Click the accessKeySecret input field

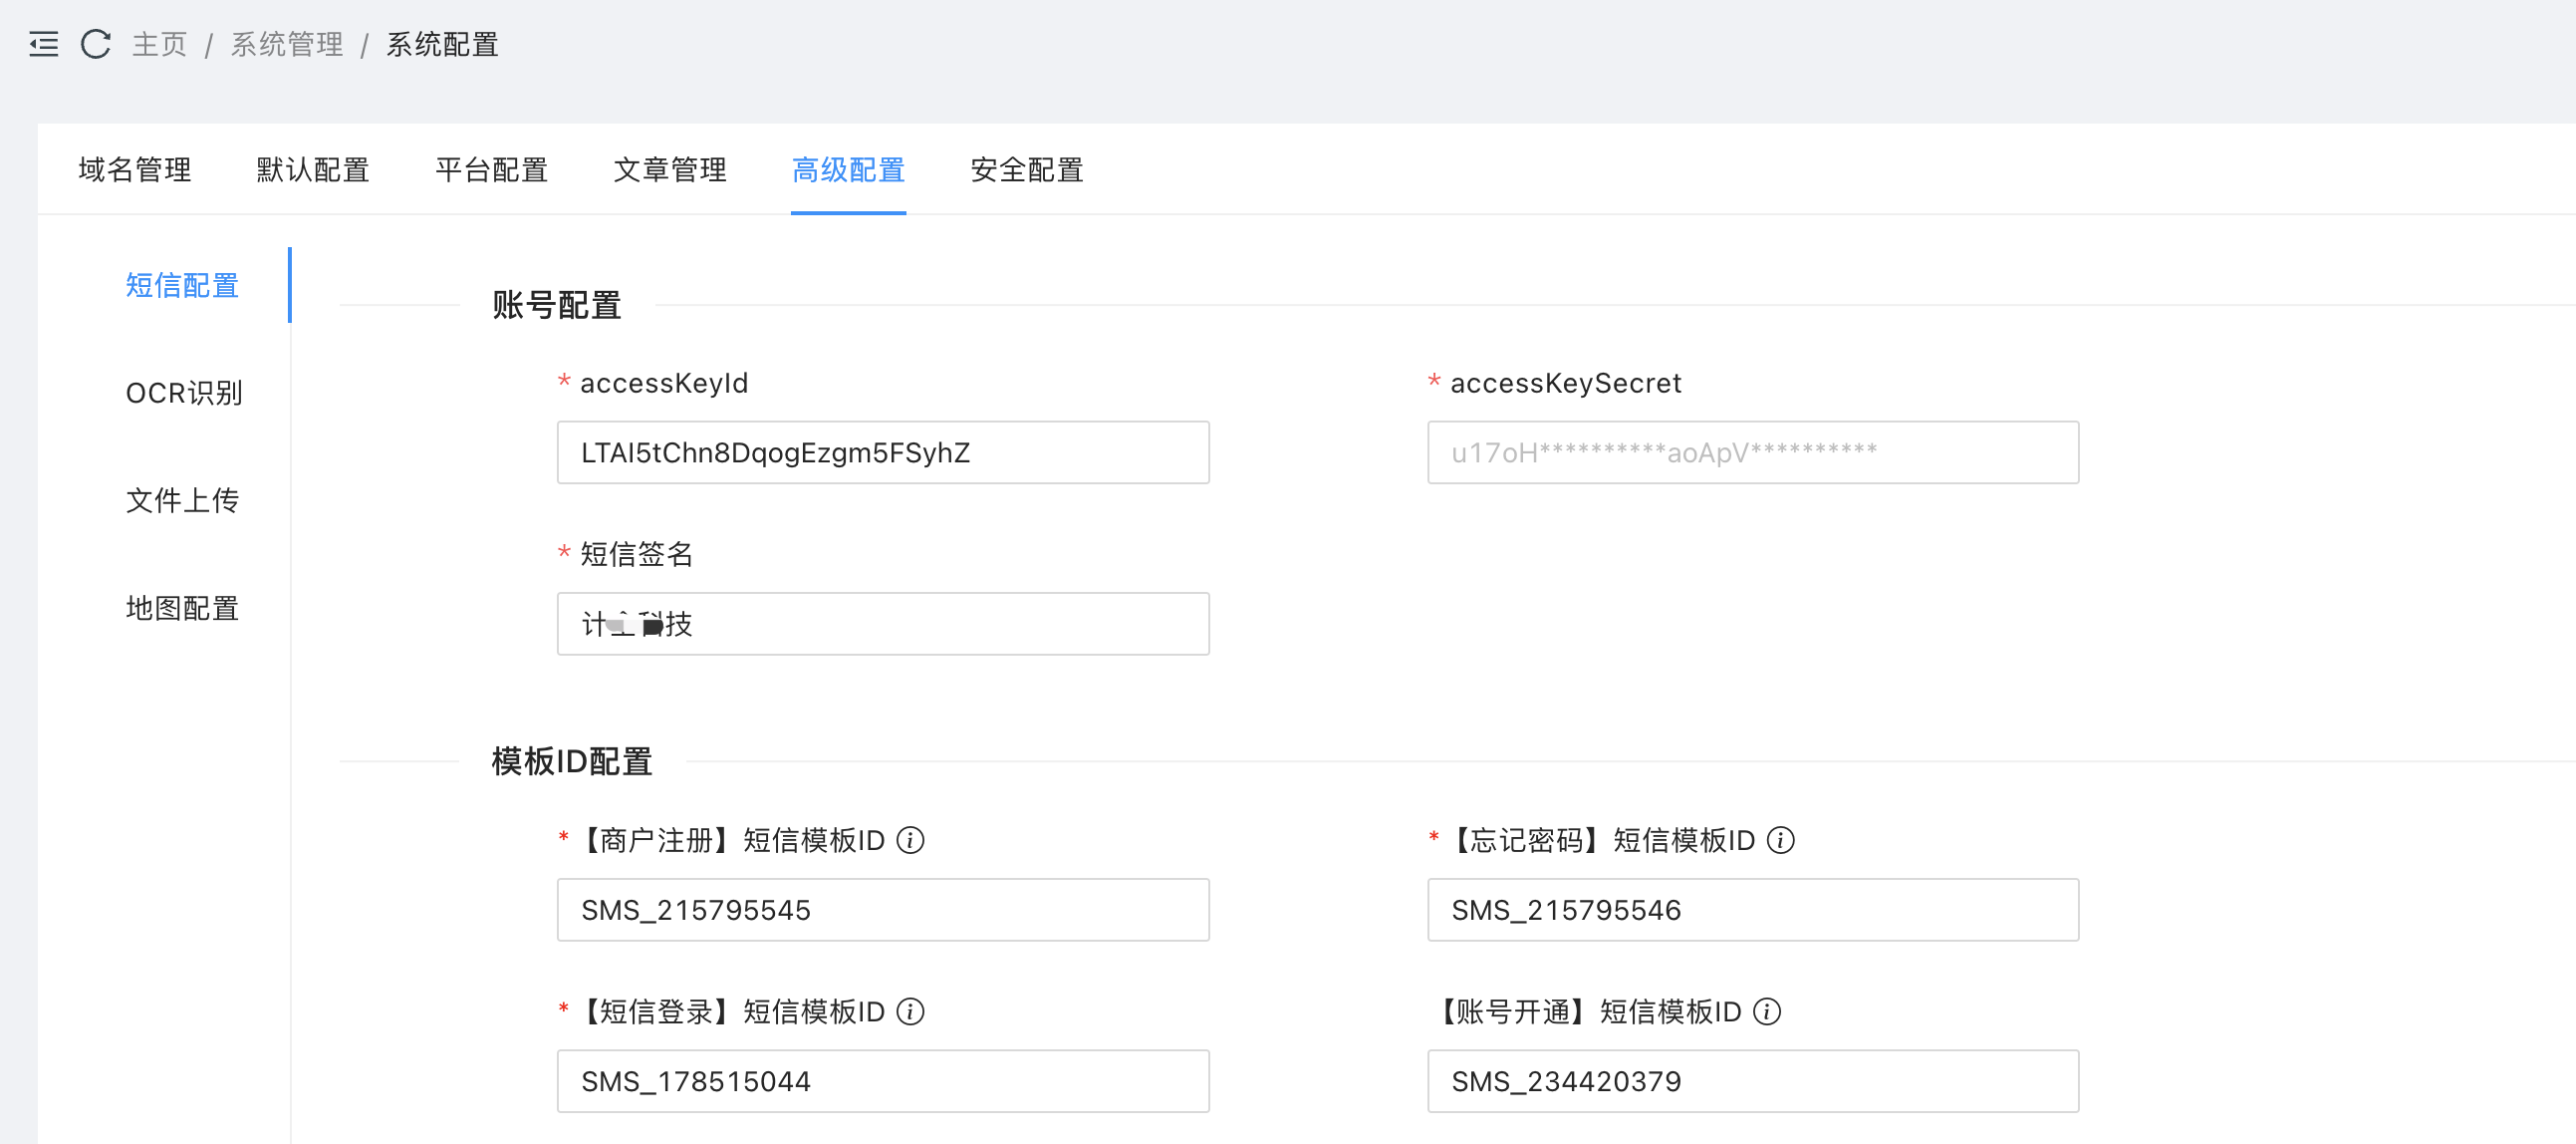[1752, 452]
